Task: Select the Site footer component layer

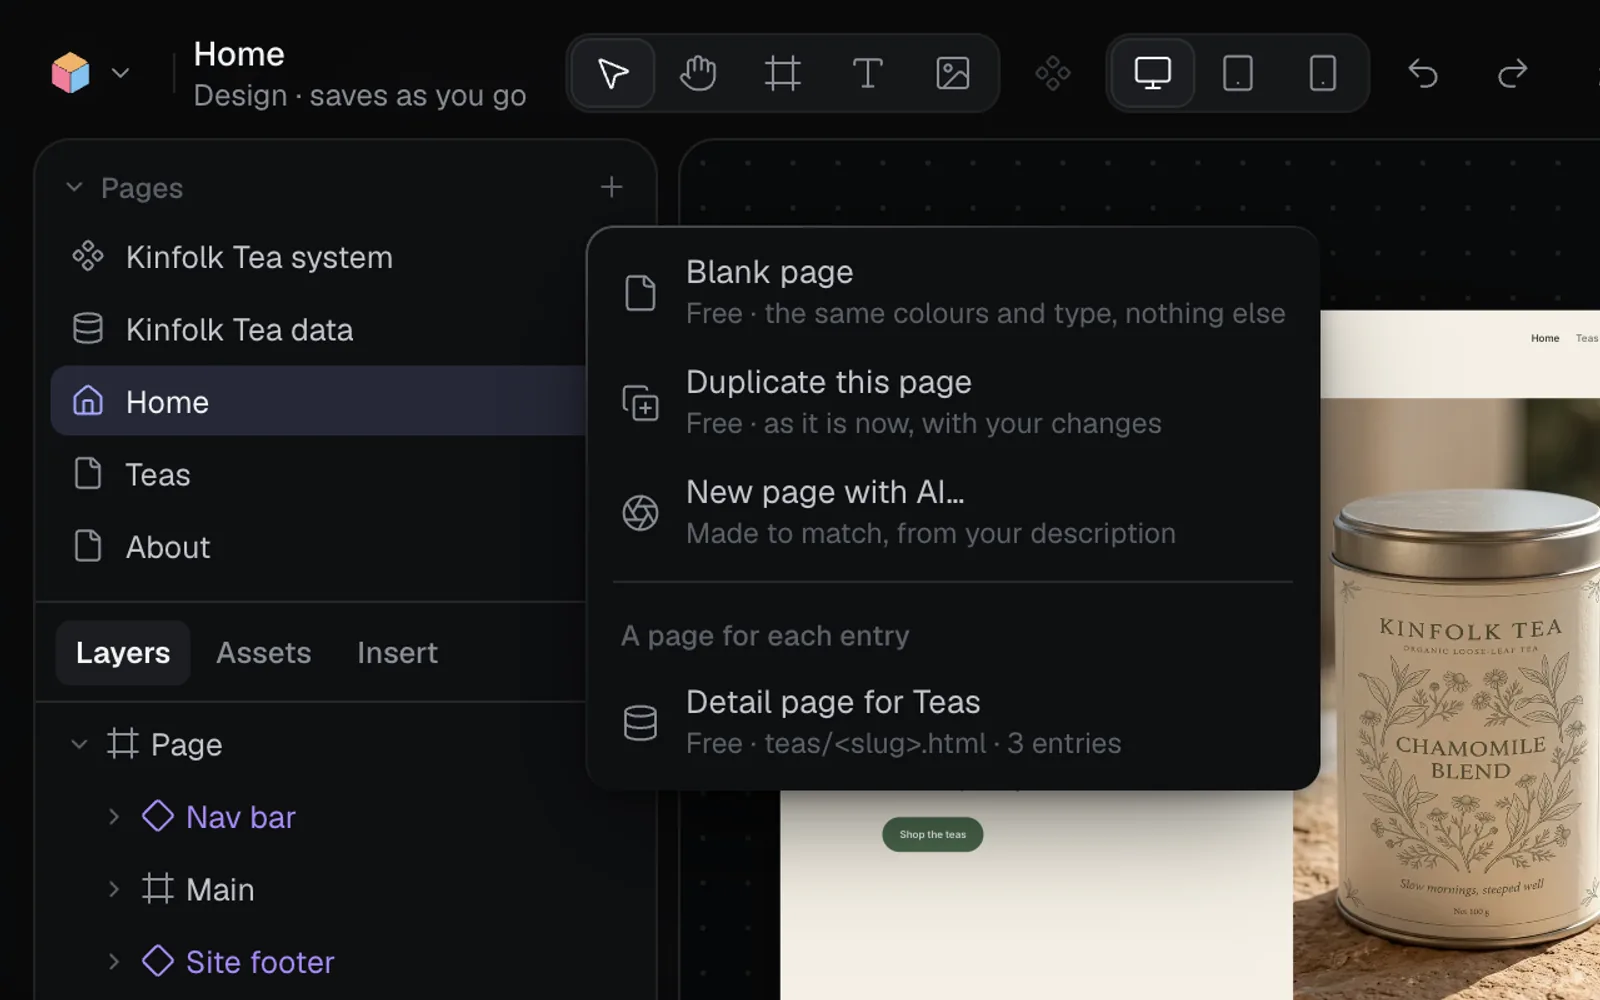Action: click(260, 962)
